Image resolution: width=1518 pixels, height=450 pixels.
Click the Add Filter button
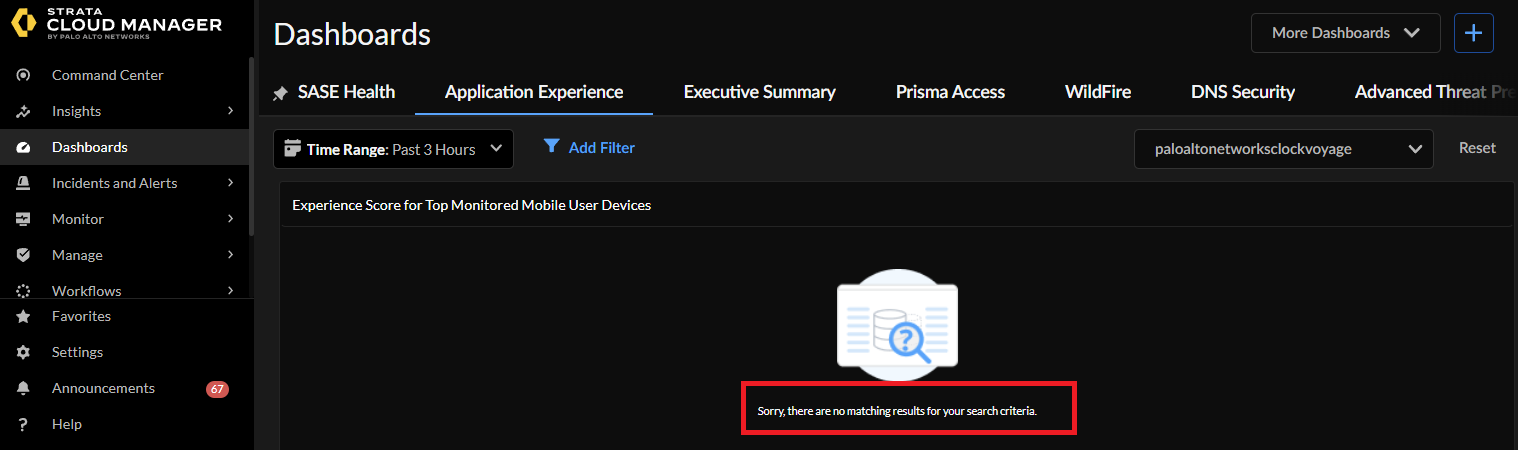[x=589, y=148]
